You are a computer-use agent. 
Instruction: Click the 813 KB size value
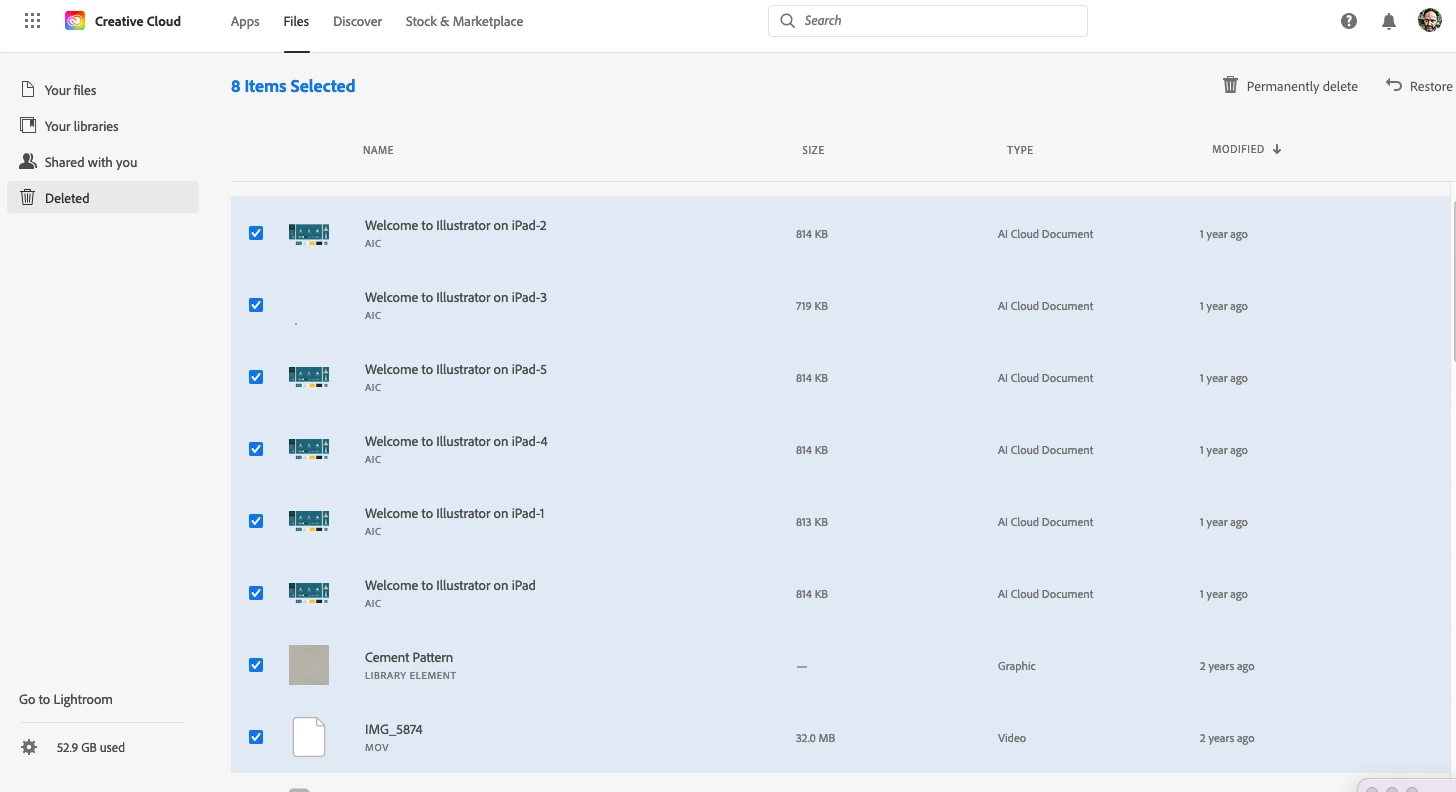click(812, 522)
